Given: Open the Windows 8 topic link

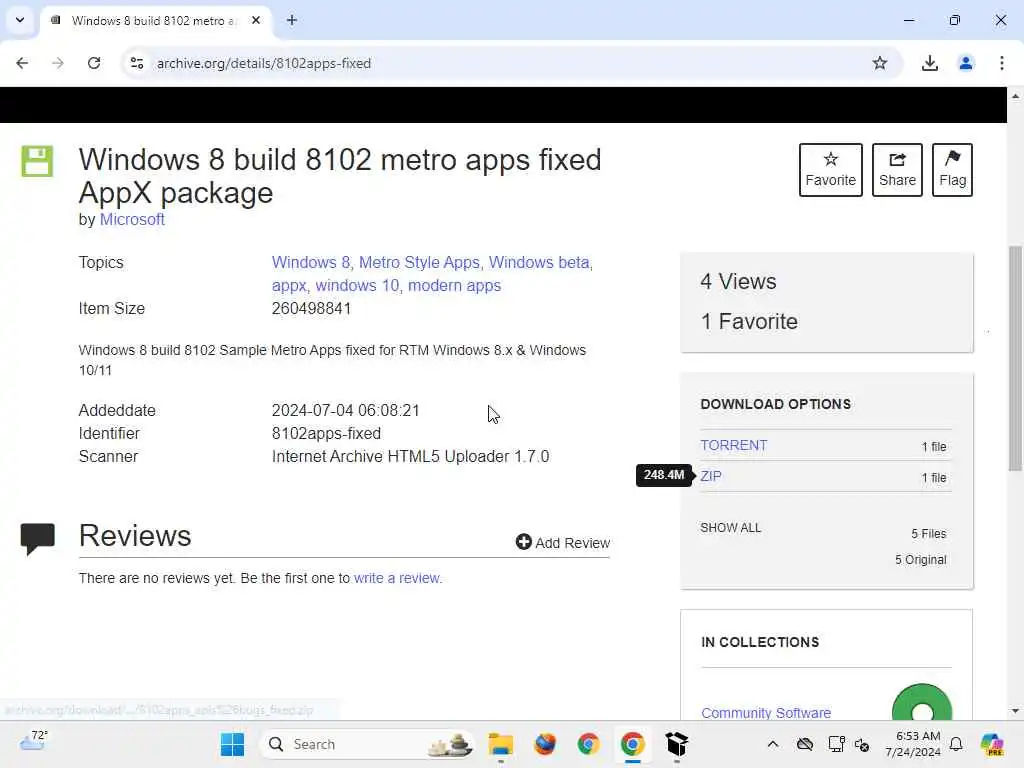Looking at the screenshot, I should pos(311,263).
